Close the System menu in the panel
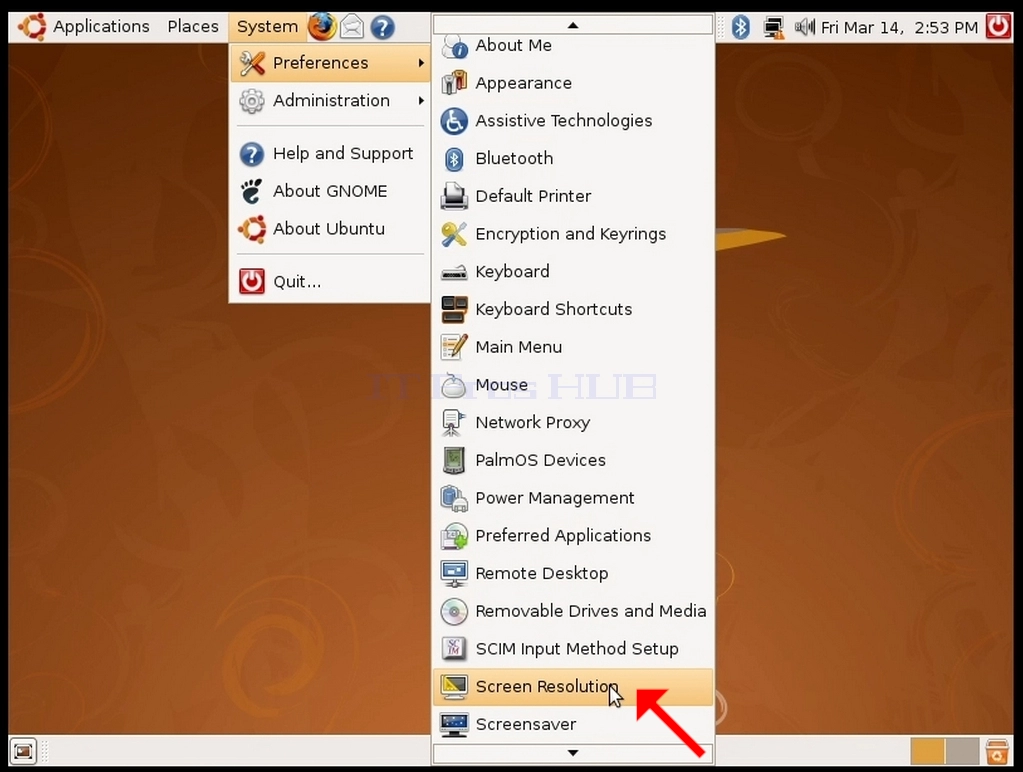Image resolution: width=1023 pixels, height=772 pixels. tap(267, 27)
